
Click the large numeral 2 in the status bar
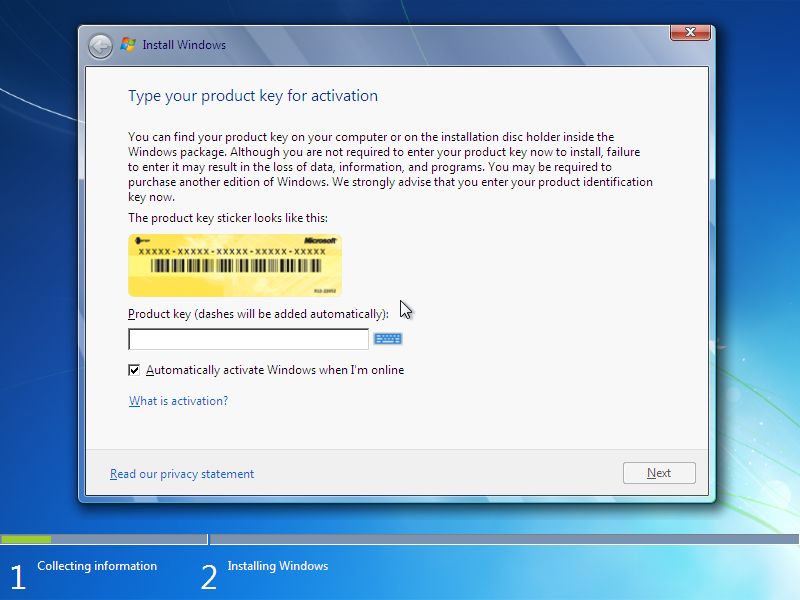[x=208, y=576]
